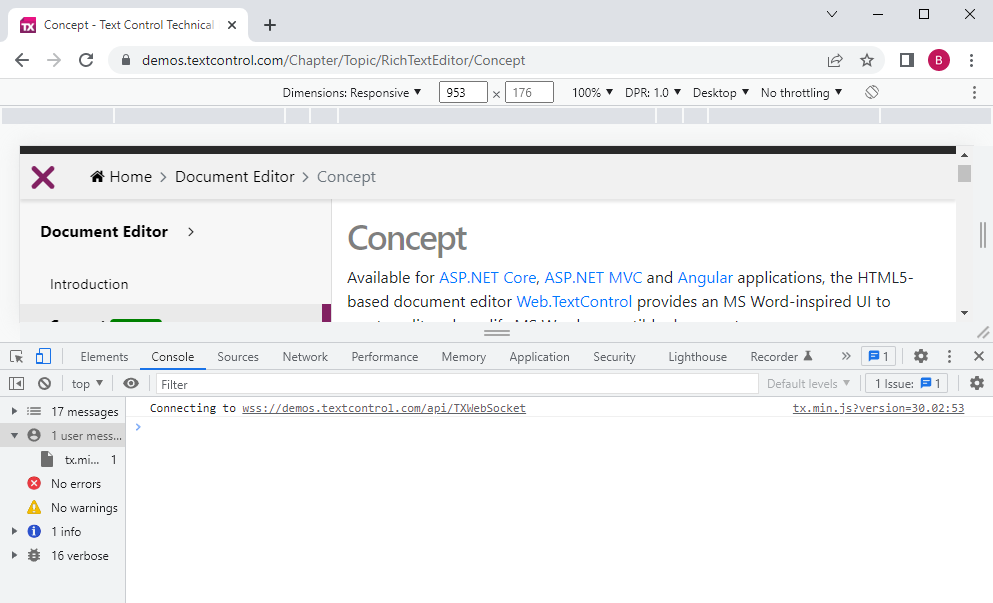
Task: Click the console Filter input field
Action: 300,383
